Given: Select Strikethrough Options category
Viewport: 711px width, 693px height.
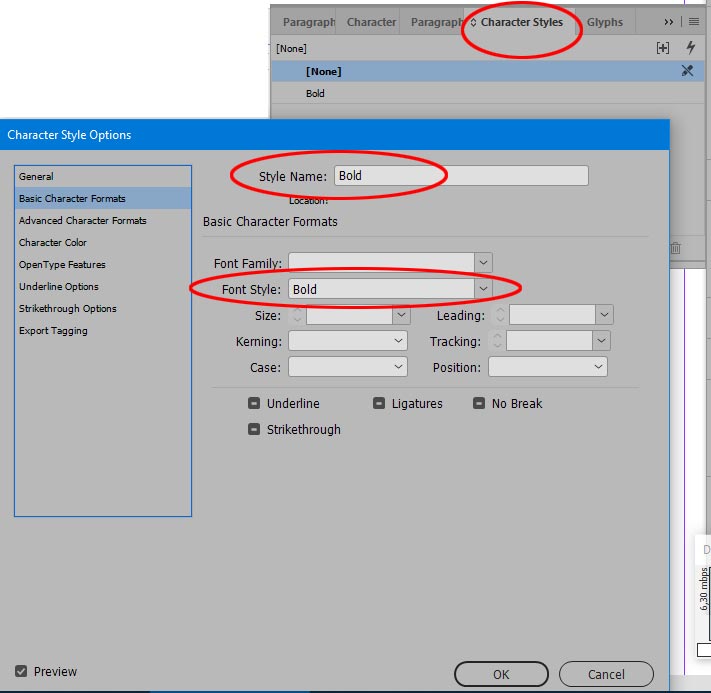Looking at the screenshot, I should 103,308.
